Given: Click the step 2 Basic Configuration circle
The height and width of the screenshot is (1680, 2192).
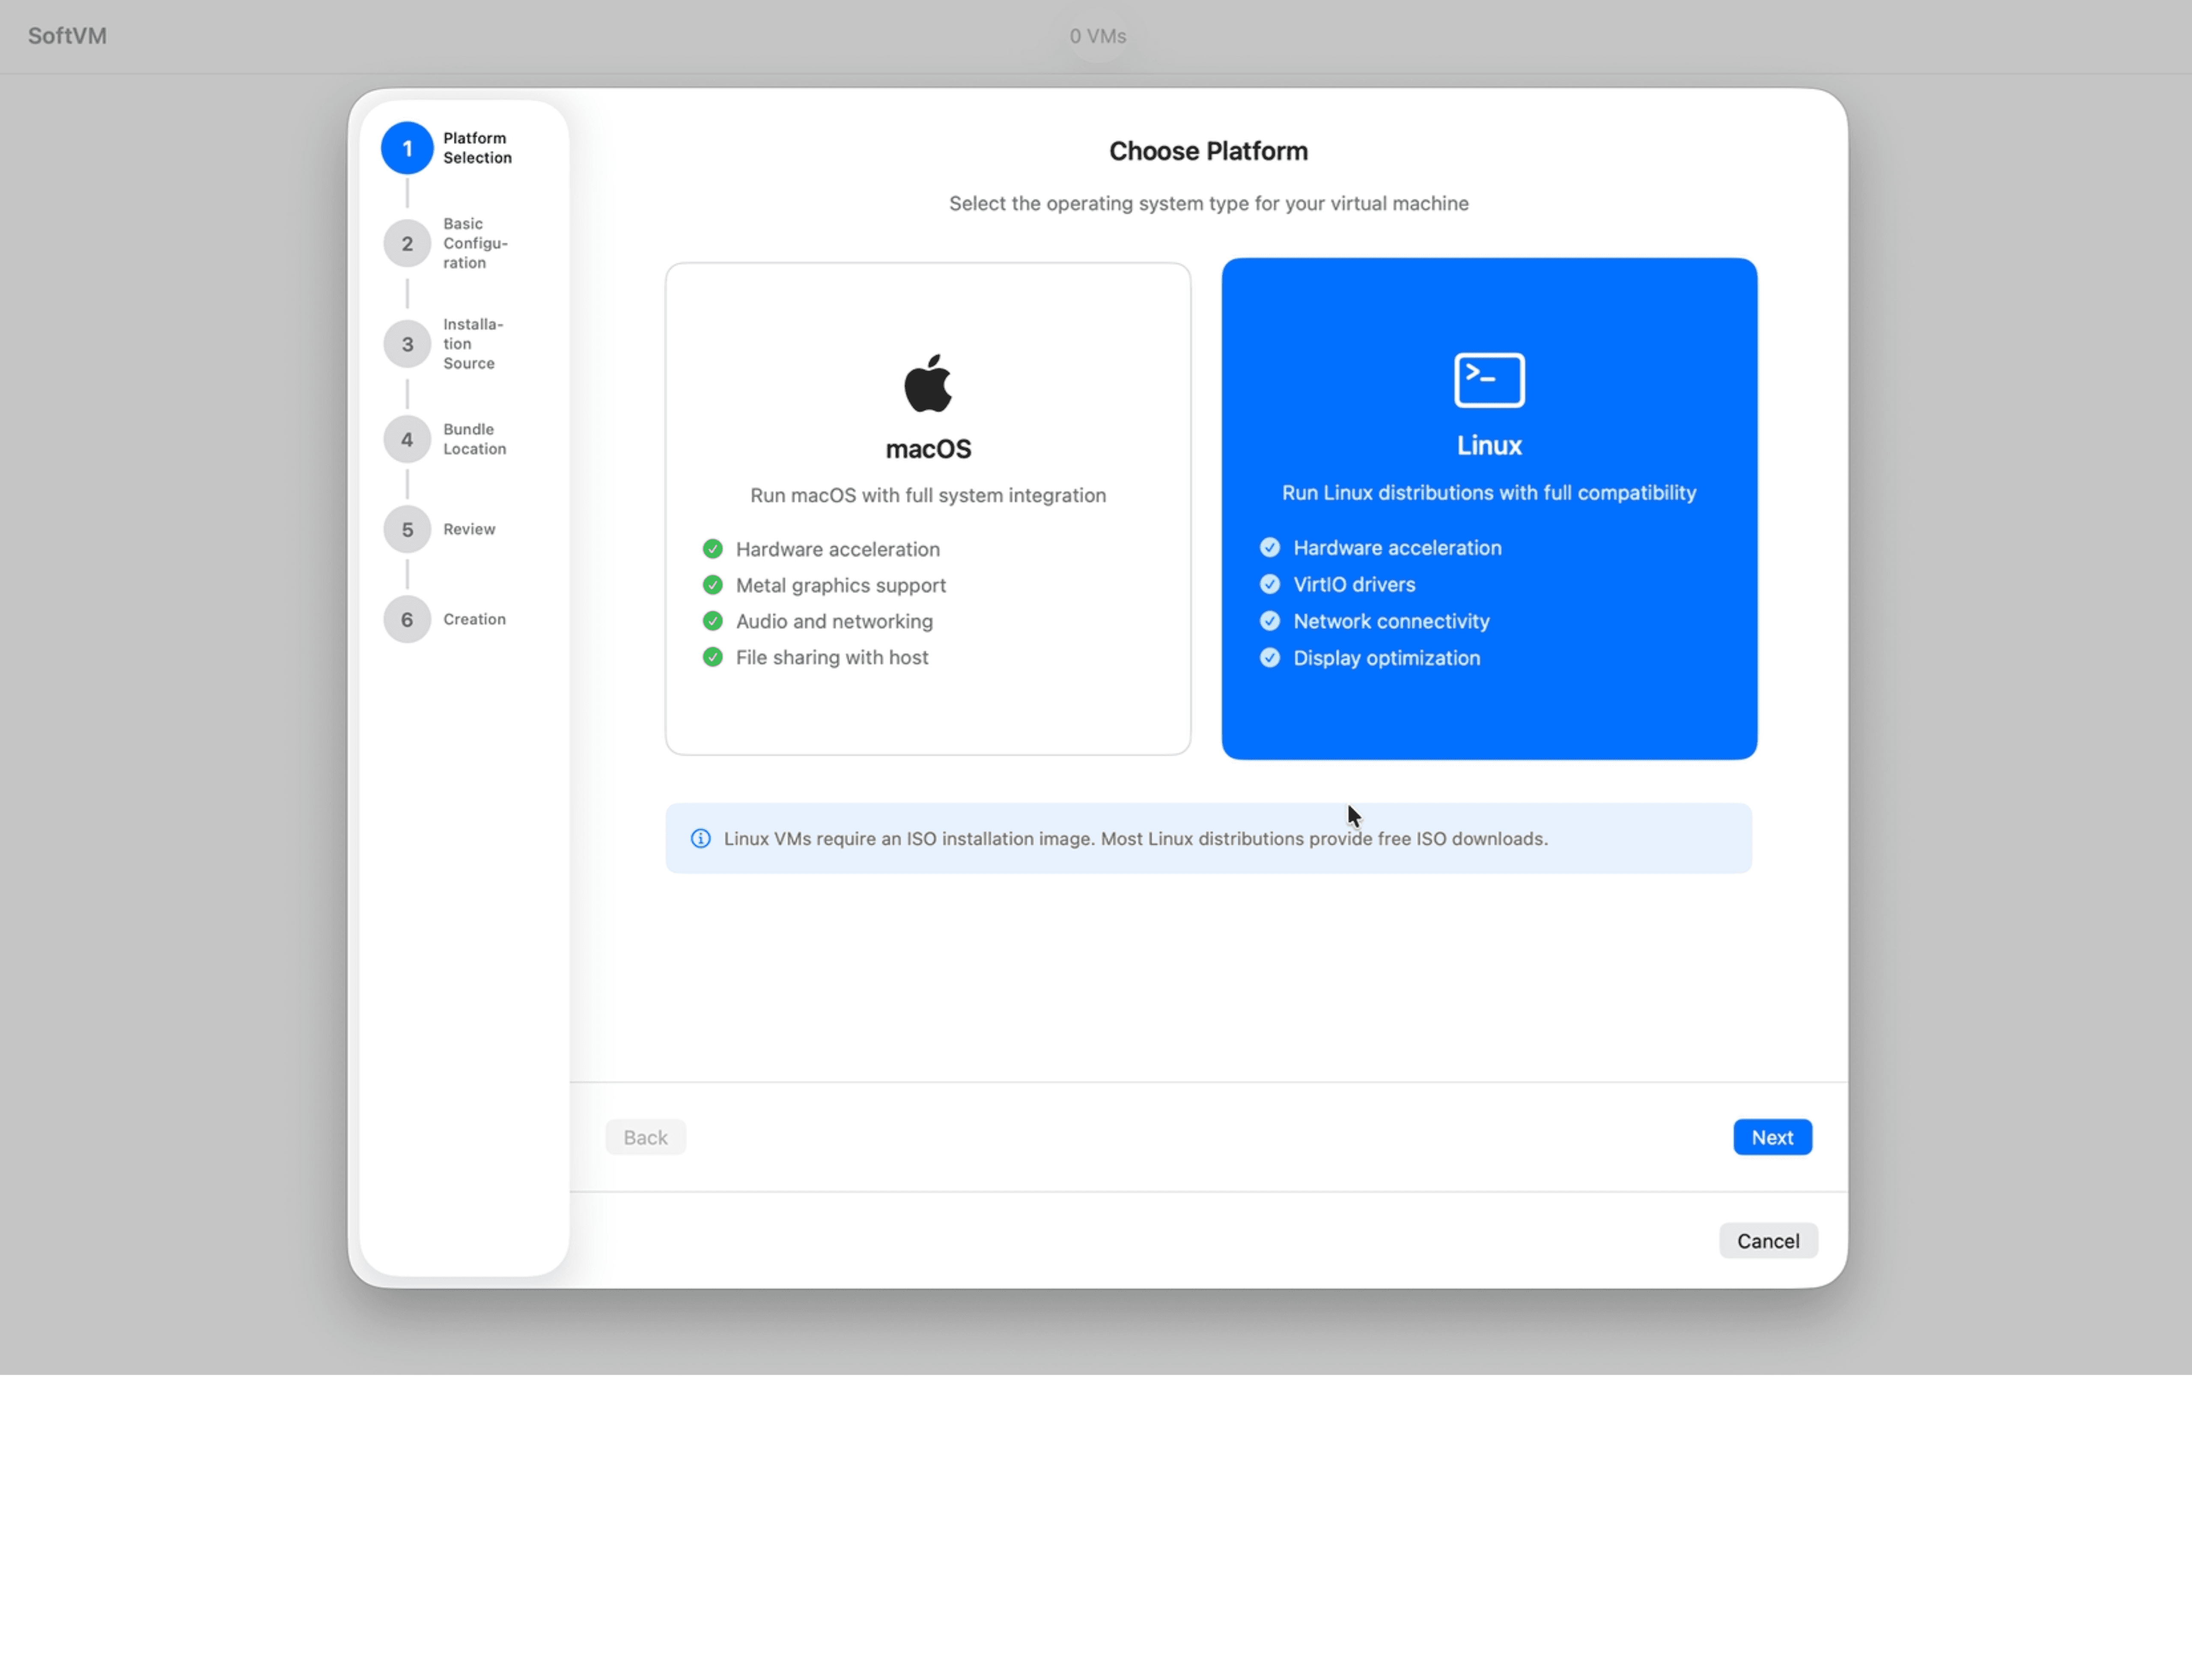Looking at the screenshot, I should pyautogui.click(x=407, y=244).
